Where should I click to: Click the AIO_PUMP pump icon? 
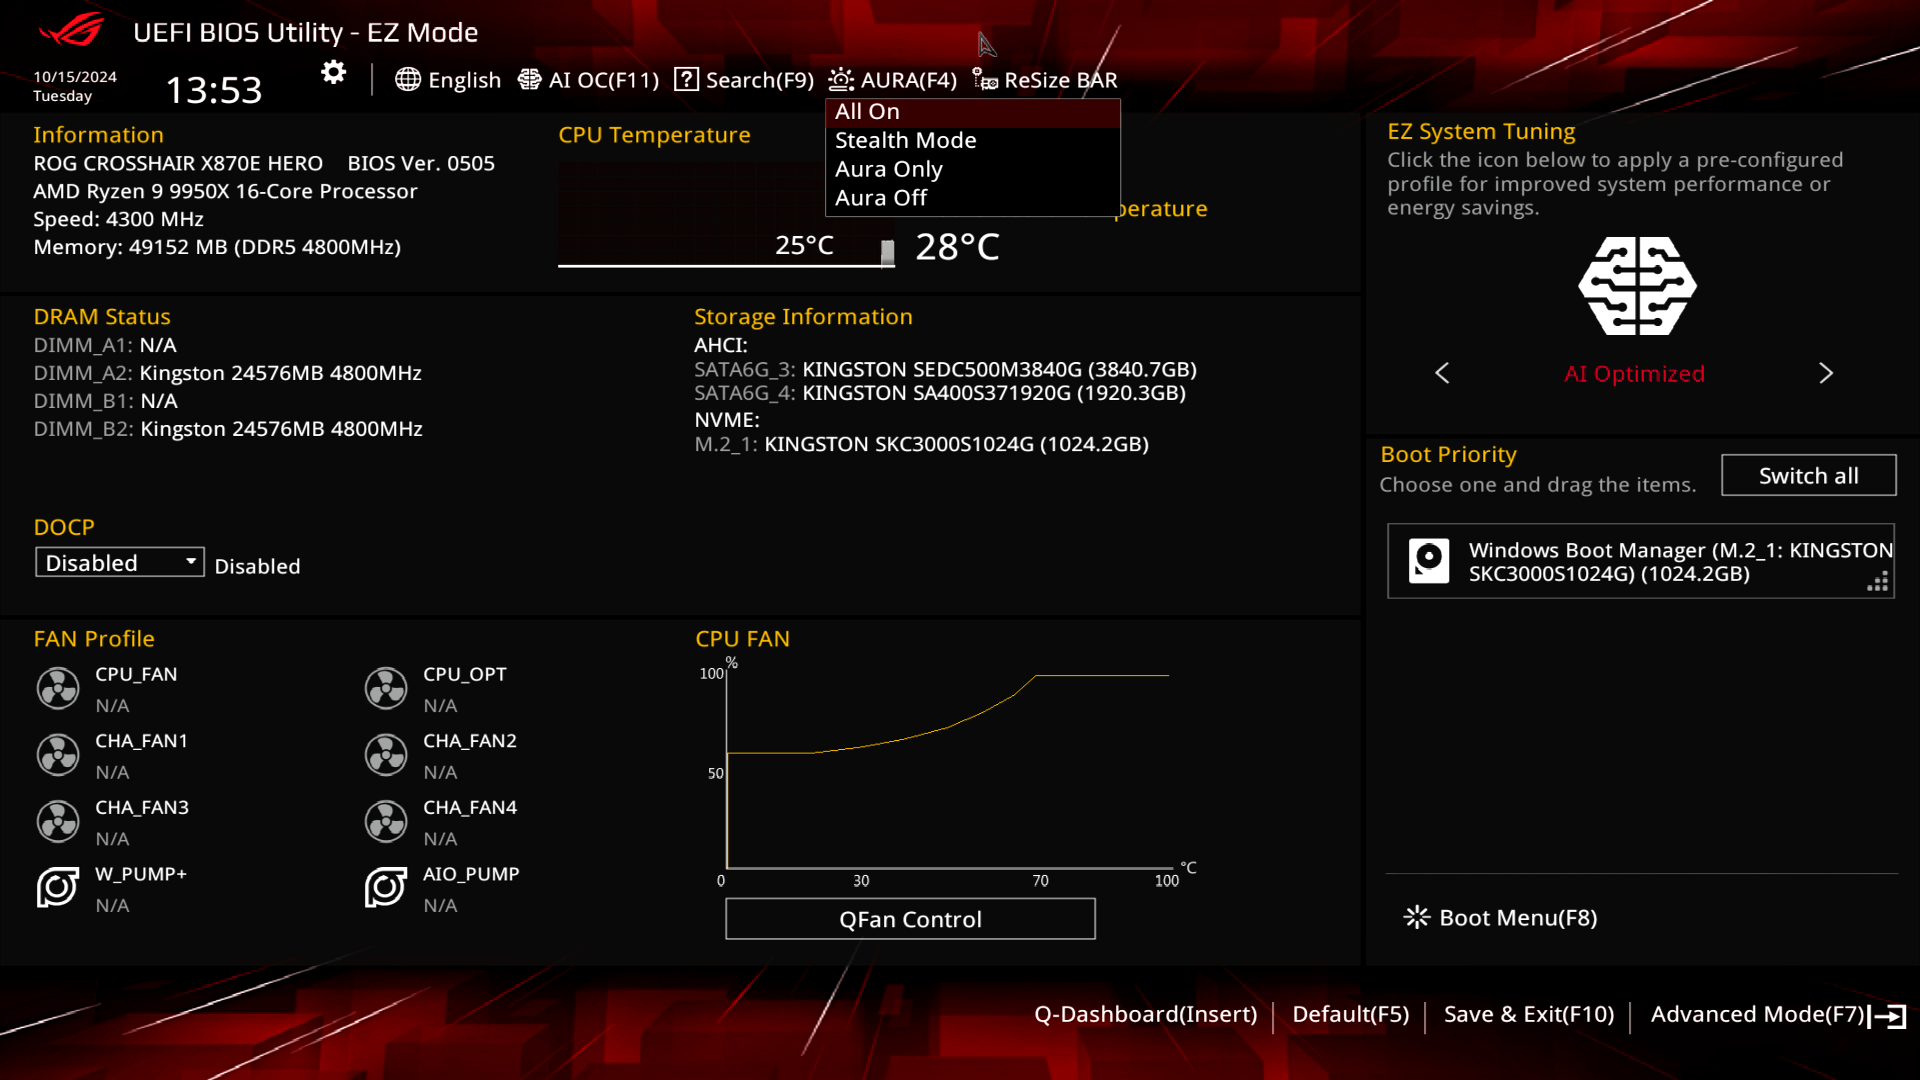click(x=385, y=887)
